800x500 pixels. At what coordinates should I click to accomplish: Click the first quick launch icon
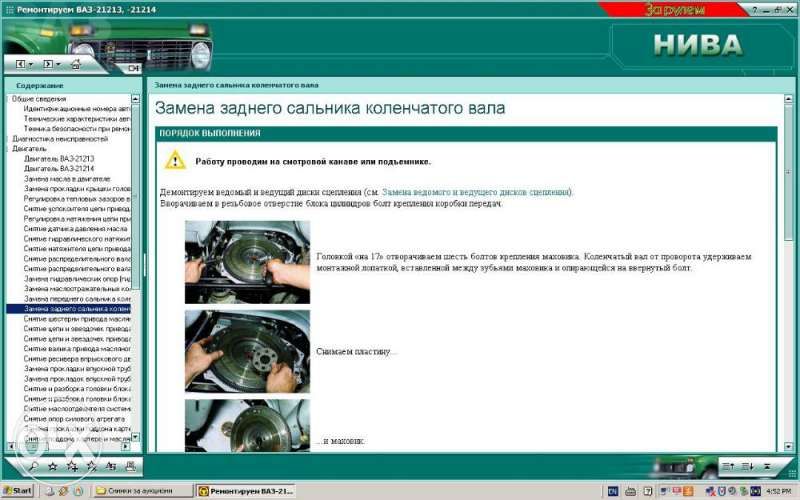49,491
